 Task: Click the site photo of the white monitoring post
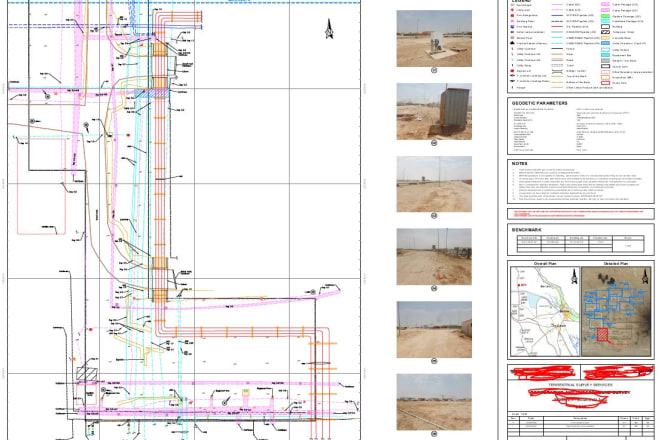tap(434, 38)
